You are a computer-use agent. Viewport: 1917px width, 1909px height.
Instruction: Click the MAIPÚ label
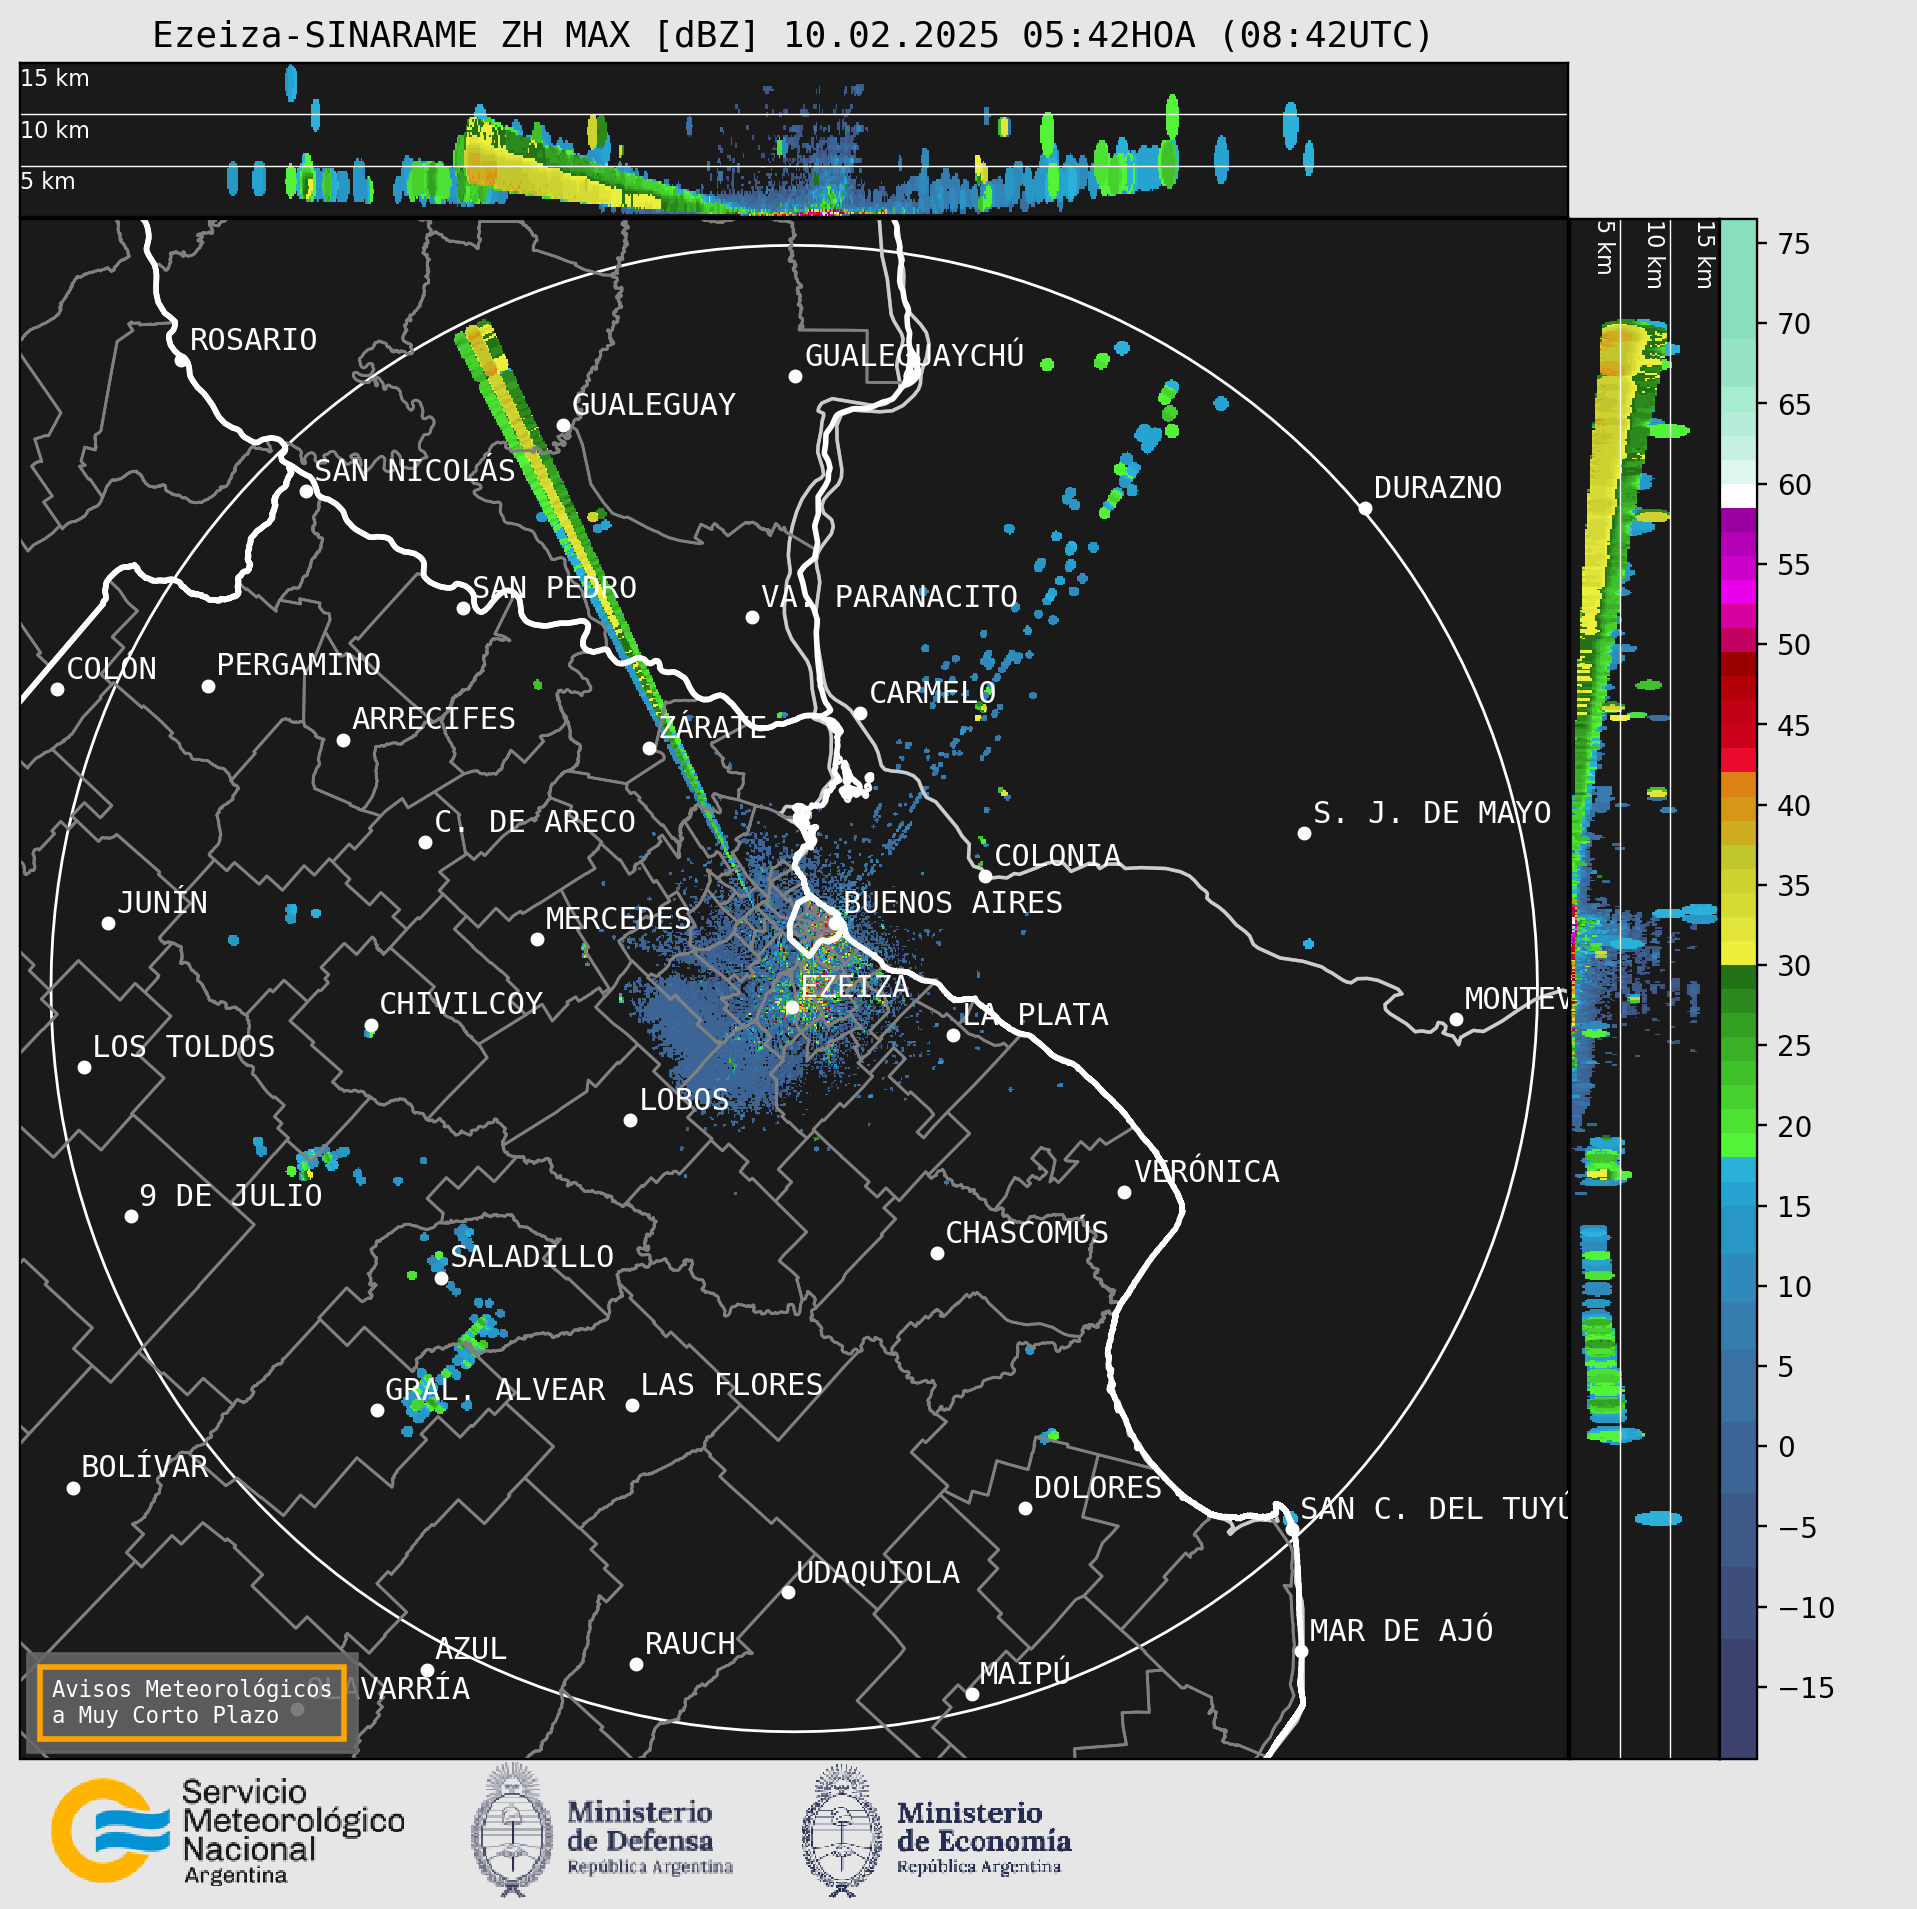pos(1025,1674)
